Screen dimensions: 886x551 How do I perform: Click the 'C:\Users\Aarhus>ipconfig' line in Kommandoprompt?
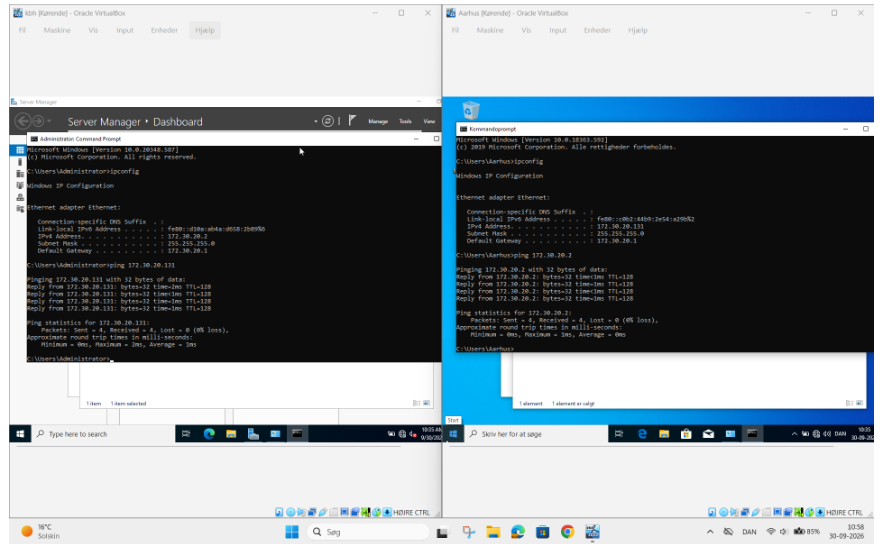500,162
